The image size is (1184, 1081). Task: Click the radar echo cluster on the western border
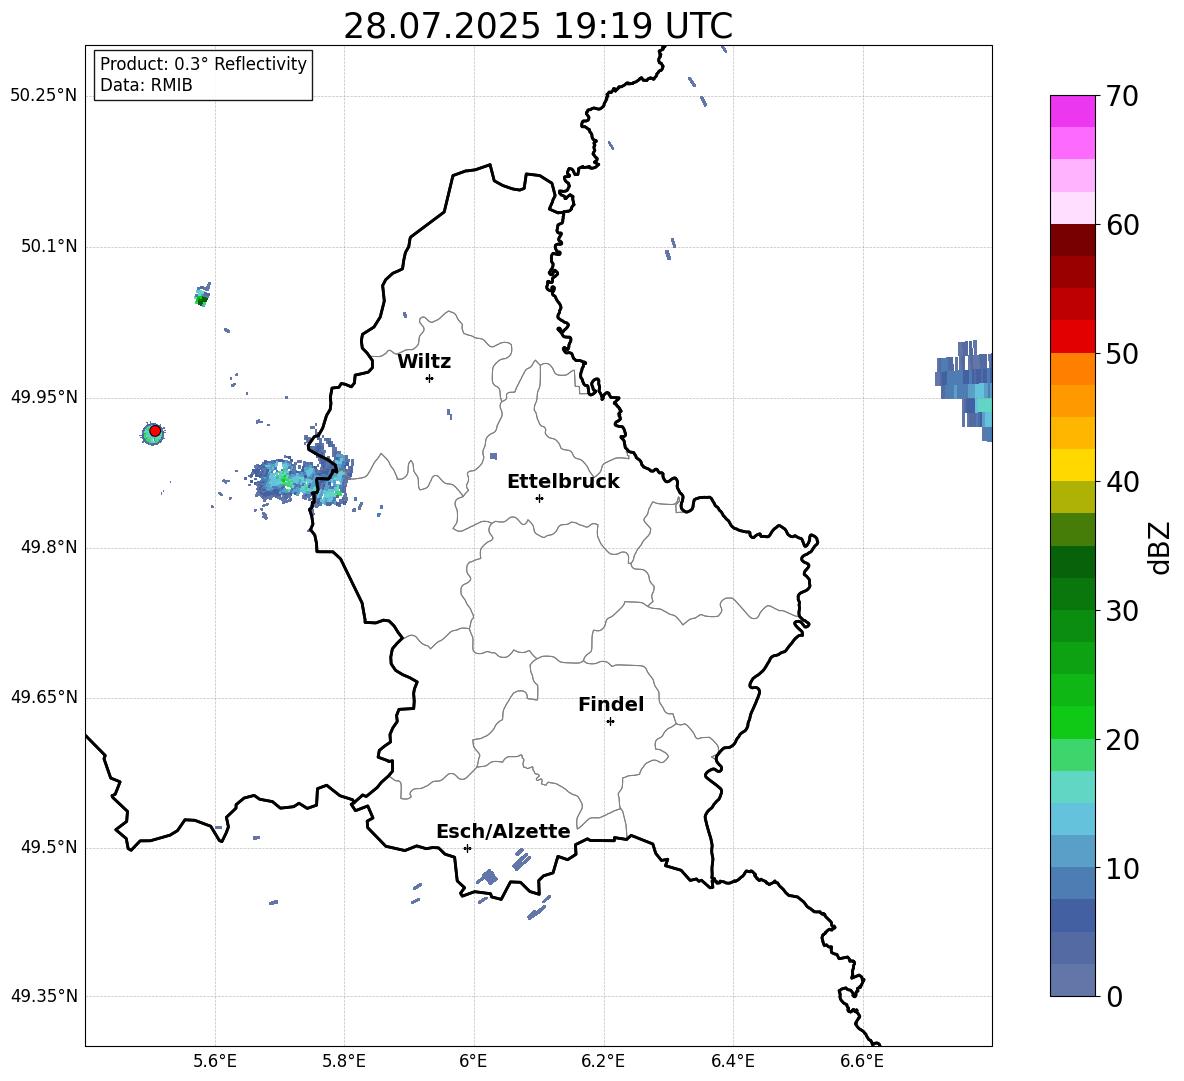302,477
